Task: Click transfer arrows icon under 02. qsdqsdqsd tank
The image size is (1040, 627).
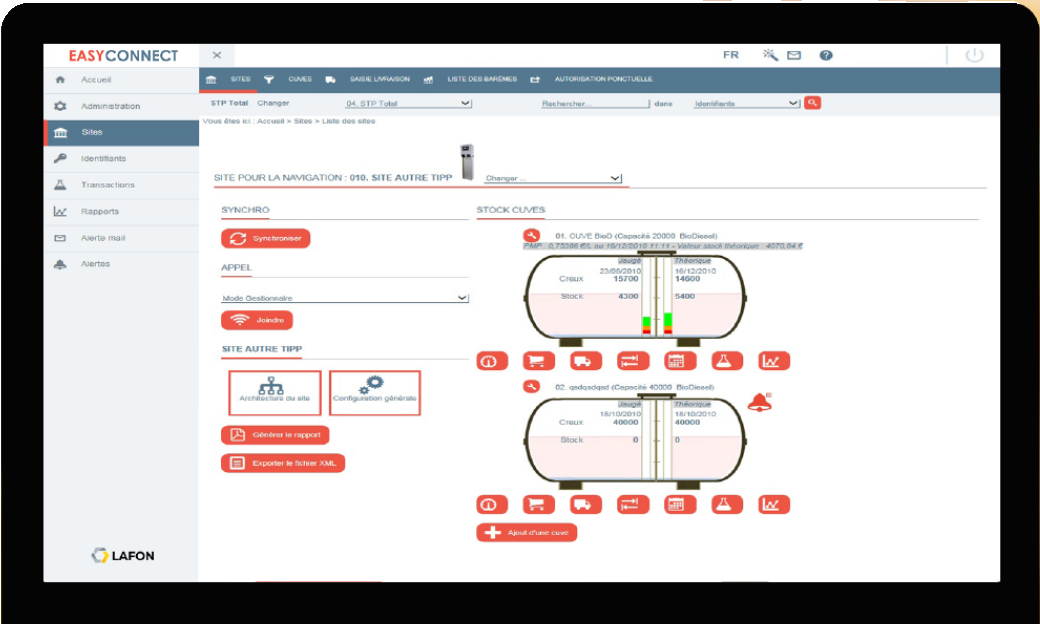Action: (x=633, y=505)
